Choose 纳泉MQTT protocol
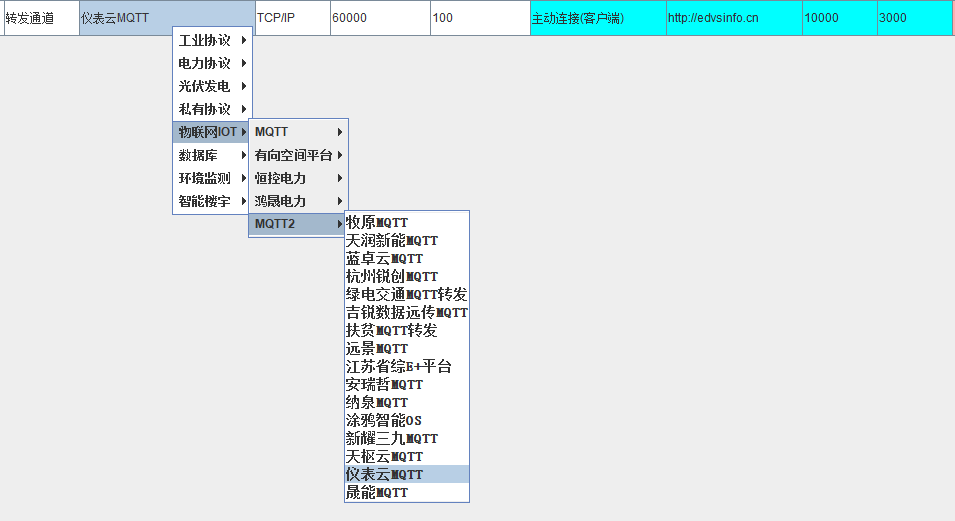Viewport: 955px width, 521px height. coord(407,402)
